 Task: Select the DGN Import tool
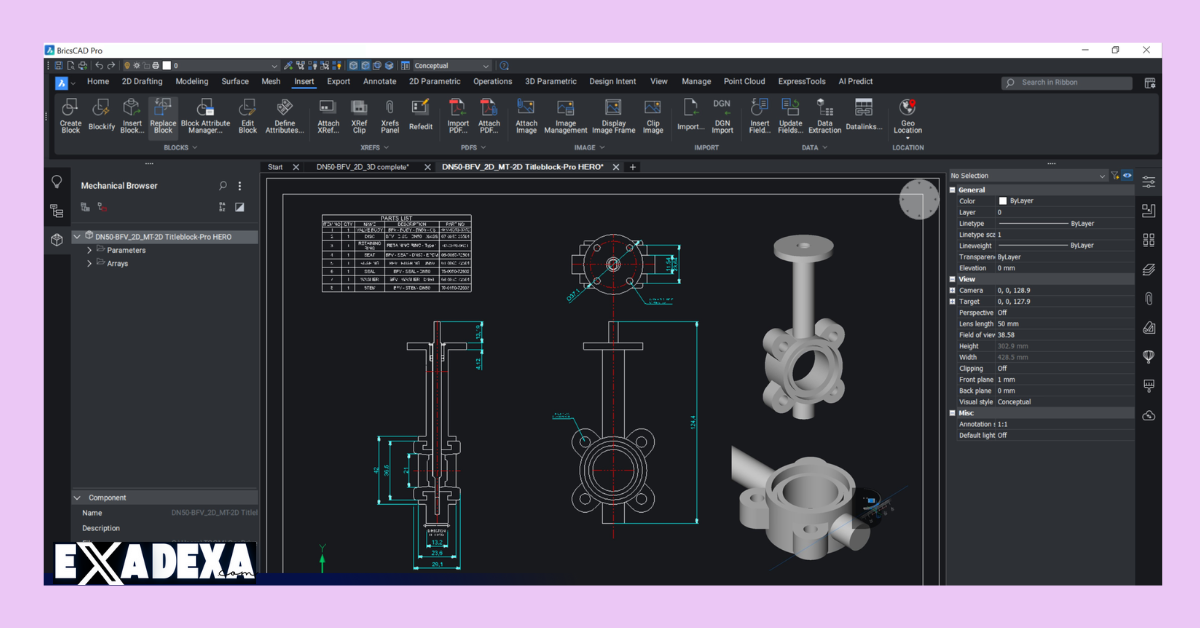click(721, 115)
